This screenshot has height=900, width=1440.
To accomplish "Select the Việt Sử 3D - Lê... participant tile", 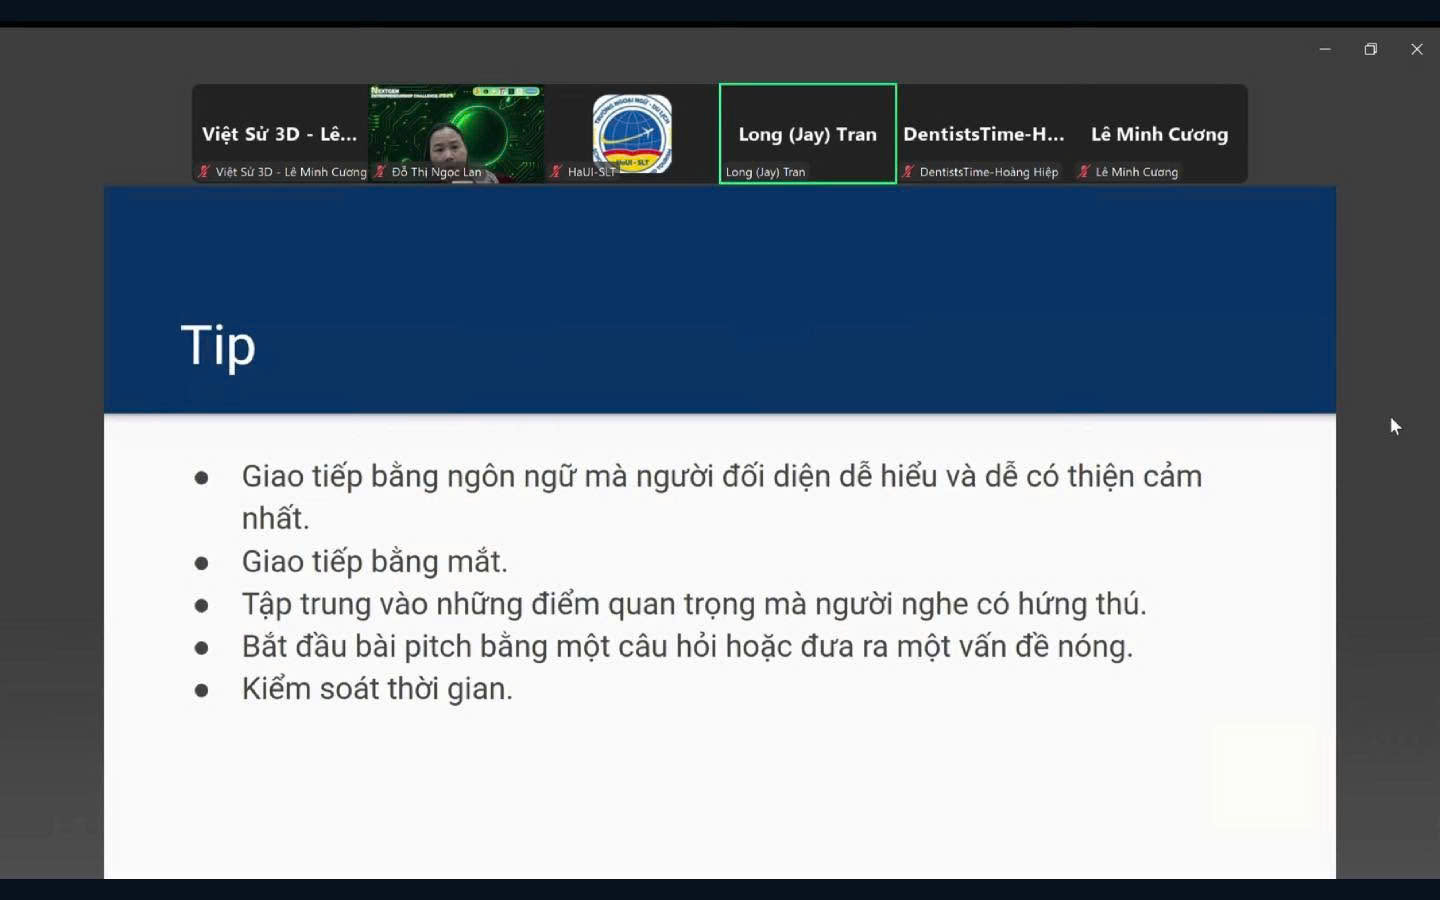I will click(x=280, y=134).
